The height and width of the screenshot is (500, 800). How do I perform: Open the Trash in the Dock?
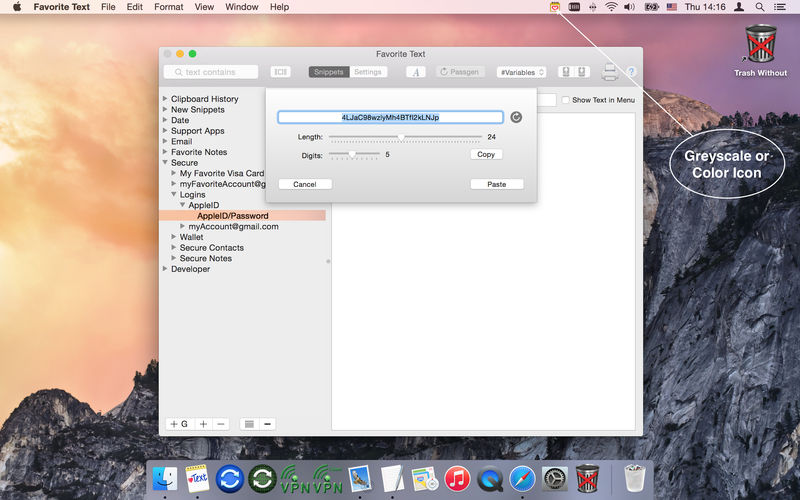click(x=634, y=478)
